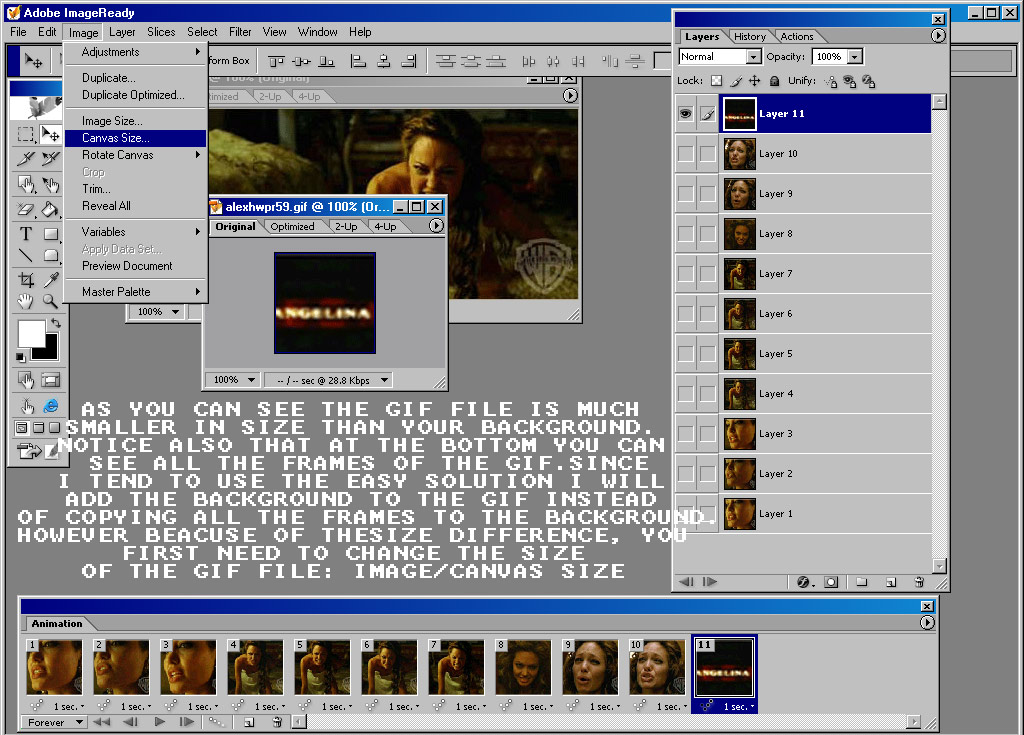The height and width of the screenshot is (735, 1024).
Task: Delete layer using Layers panel trash icon
Action: pos(918,582)
